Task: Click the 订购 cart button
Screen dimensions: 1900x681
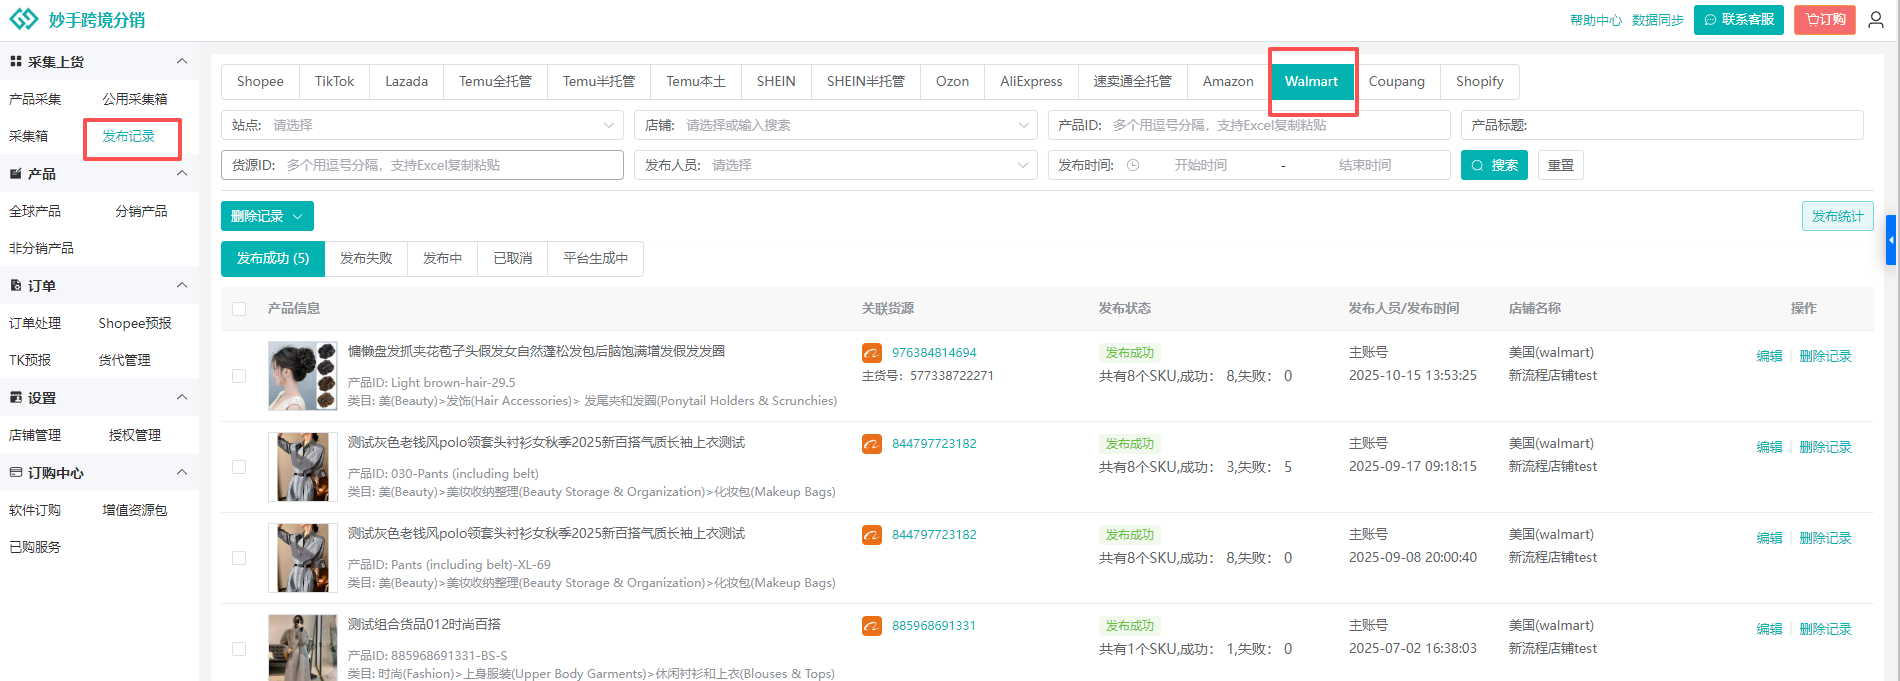Action: coord(1824,20)
